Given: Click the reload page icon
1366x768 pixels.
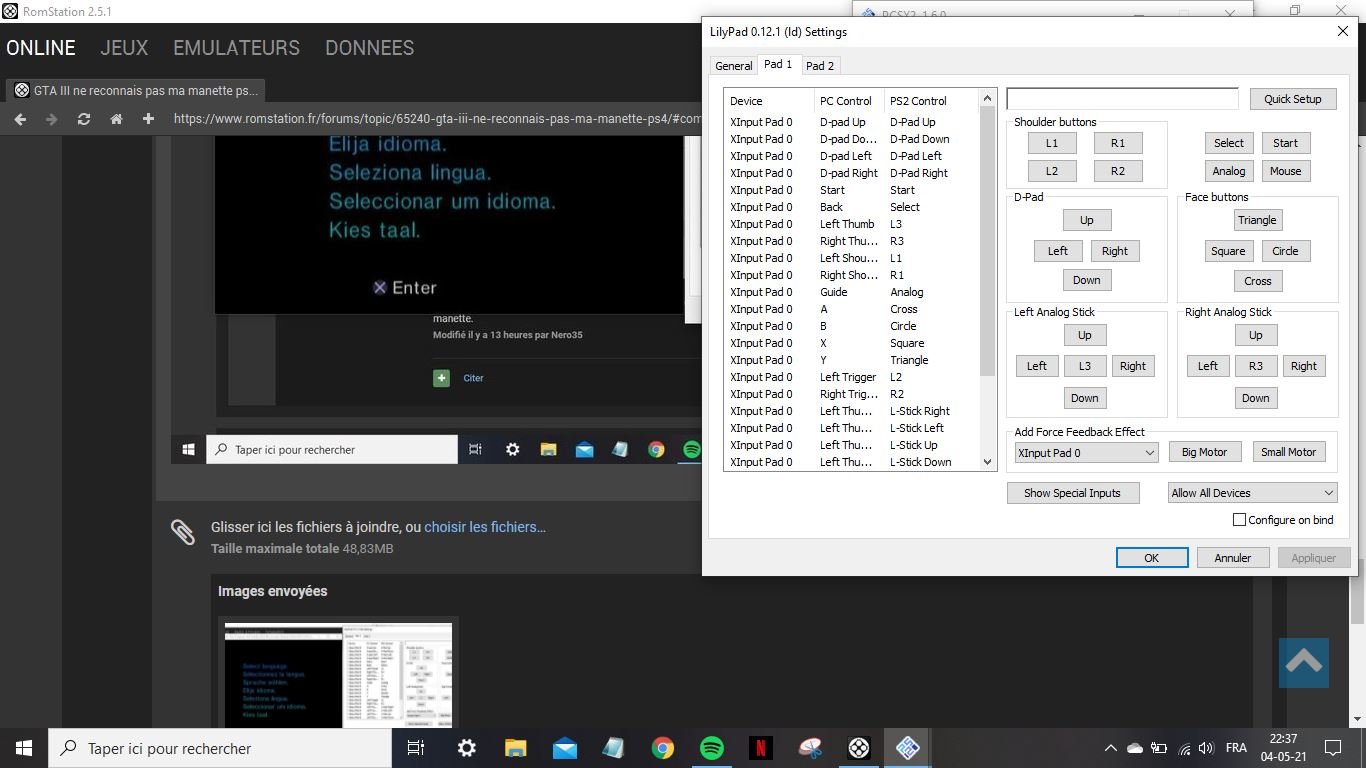Looking at the screenshot, I should pyautogui.click(x=84, y=119).
